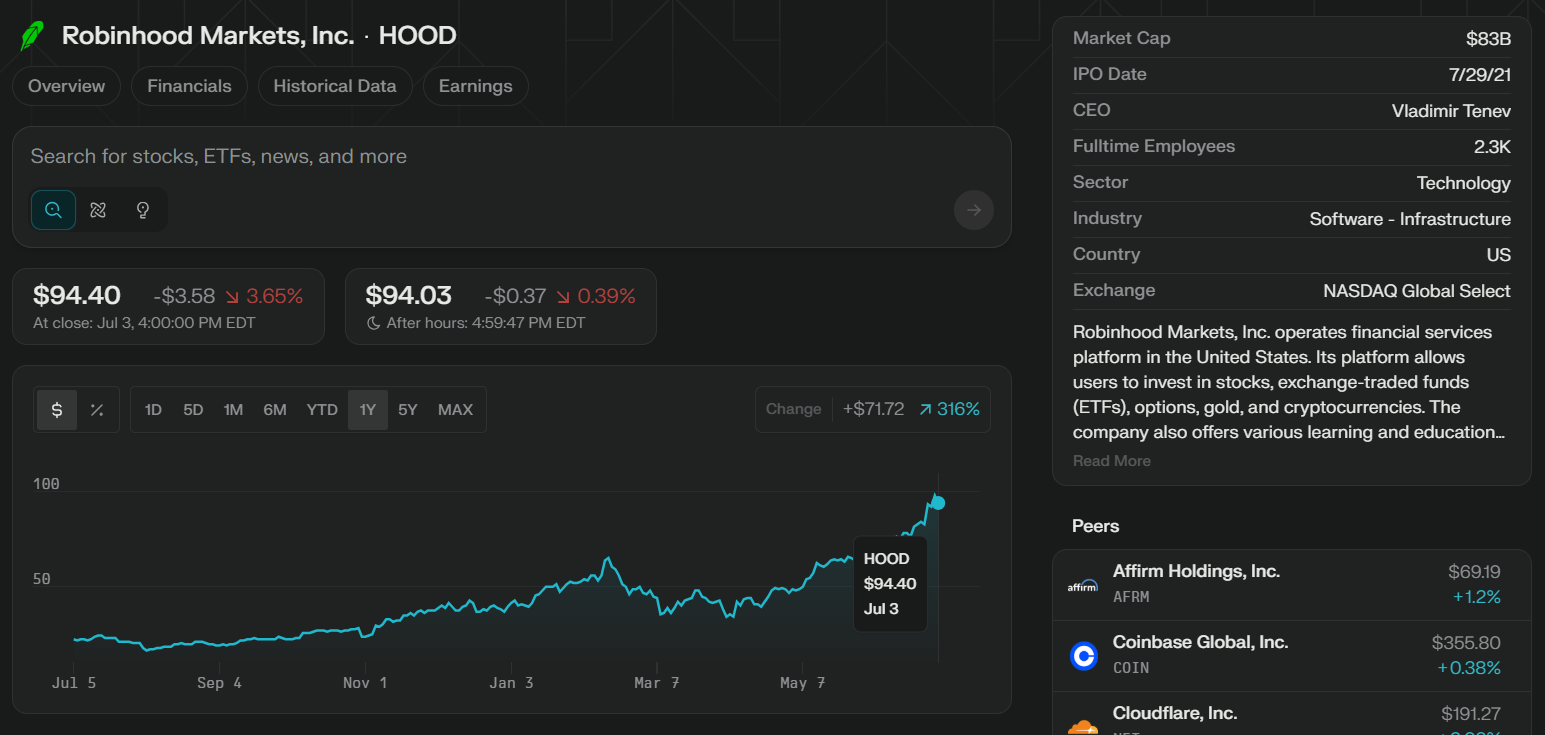Open the Financials tab
The height and width of the screenshot is (735, 1545).
pyautogui.click(x=189, y=86)
